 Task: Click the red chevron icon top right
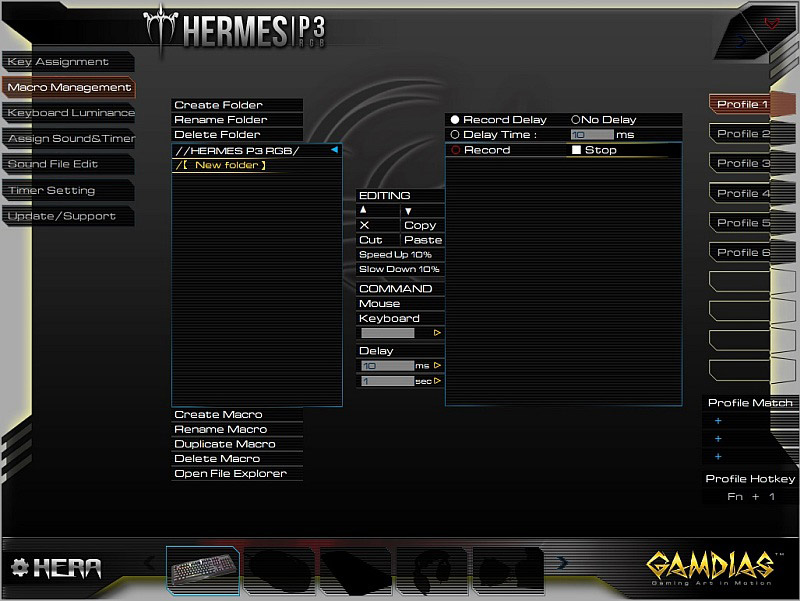tap(771, 23)
